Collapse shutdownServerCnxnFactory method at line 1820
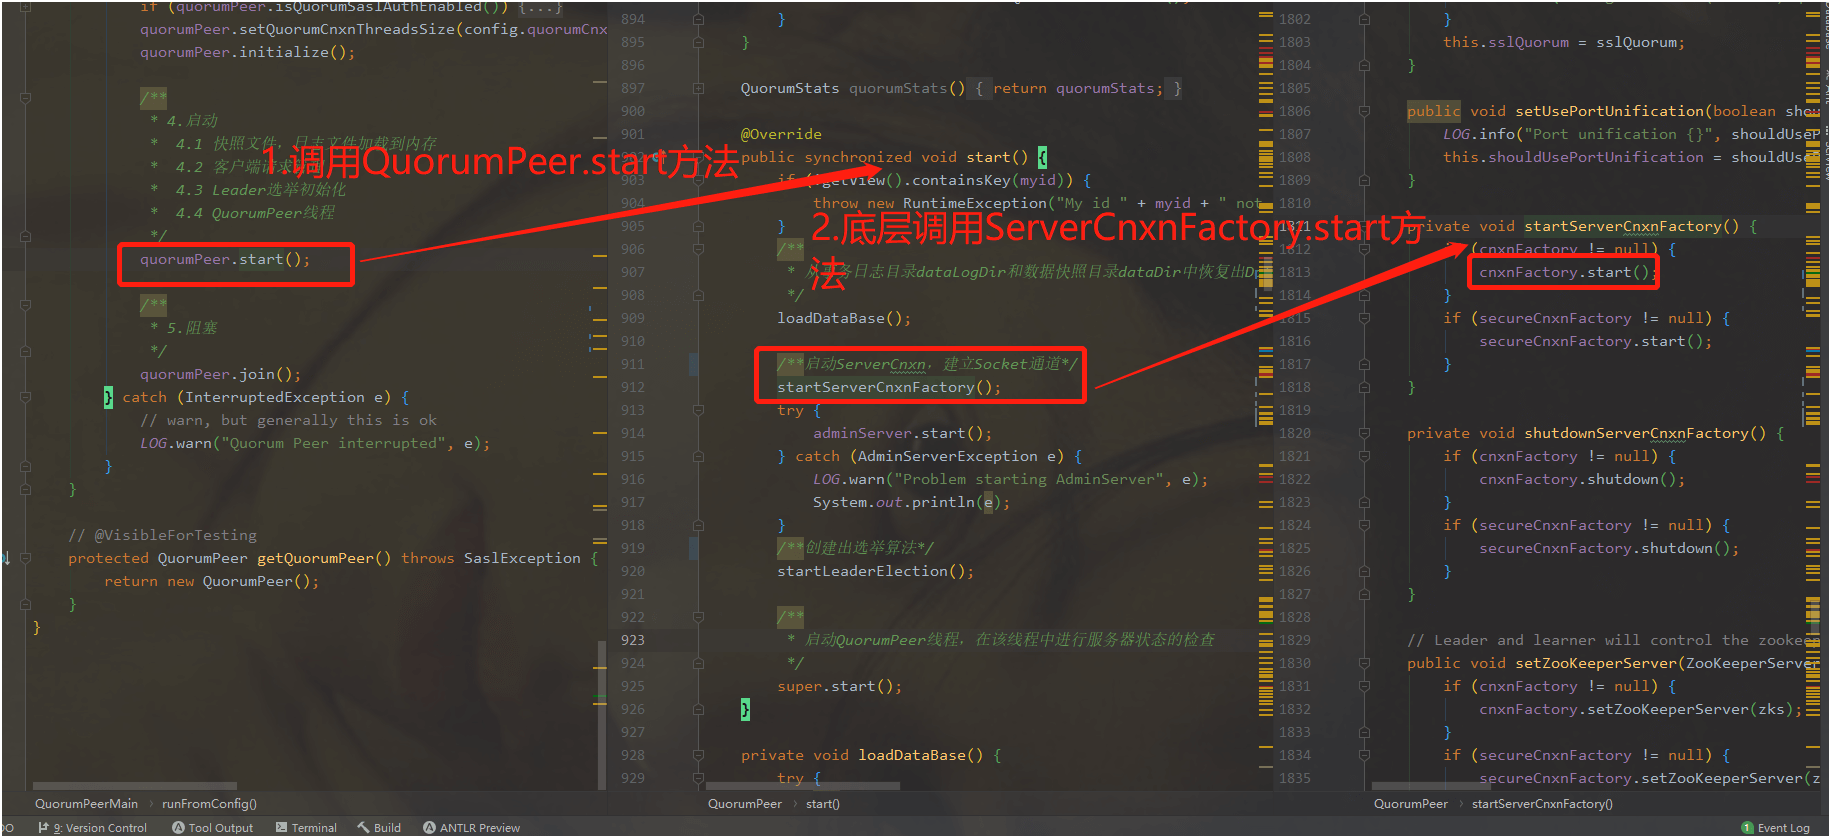The image size is (1829, 836). [1364, 433]
